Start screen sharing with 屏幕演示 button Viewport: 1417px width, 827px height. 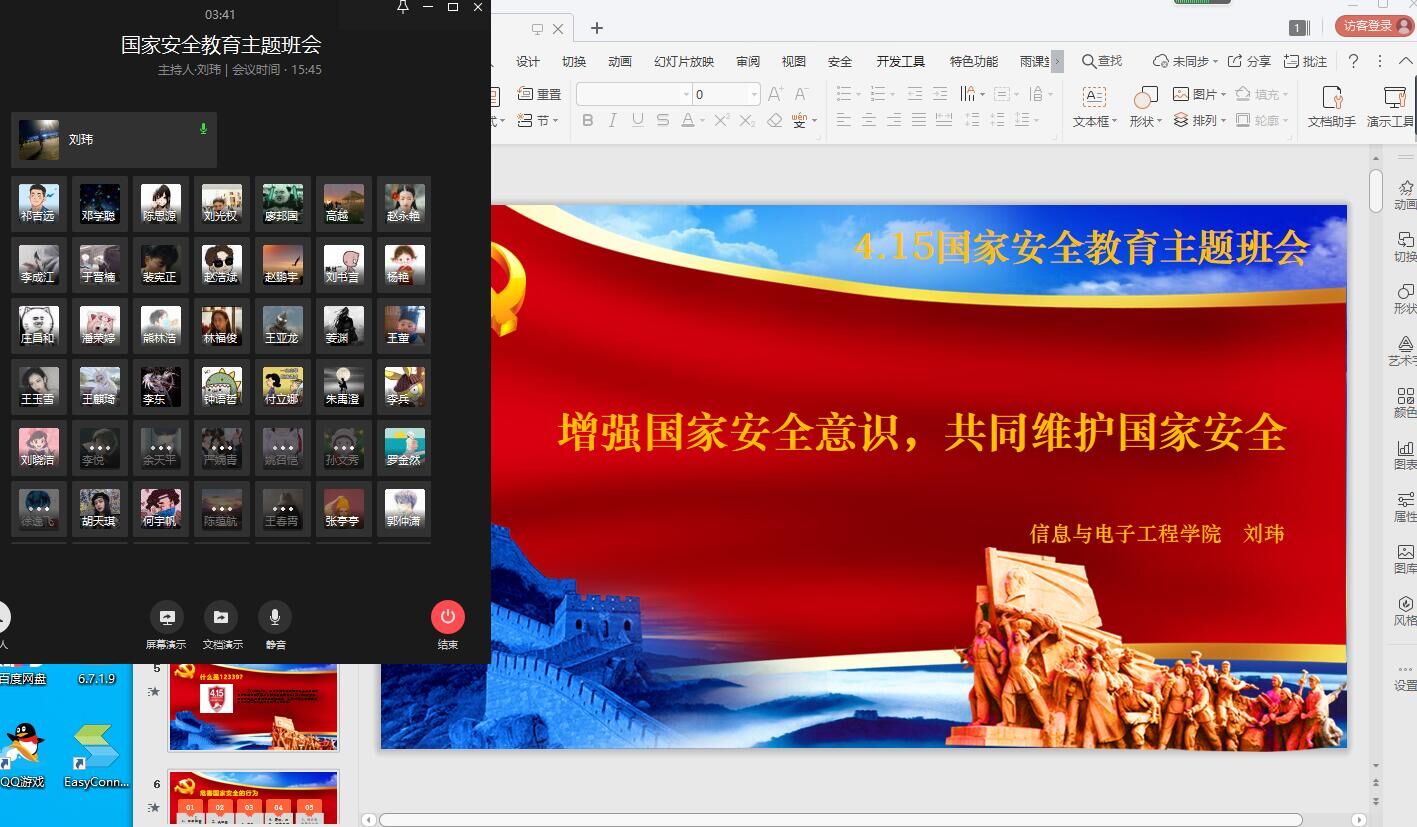pos(166,618)
